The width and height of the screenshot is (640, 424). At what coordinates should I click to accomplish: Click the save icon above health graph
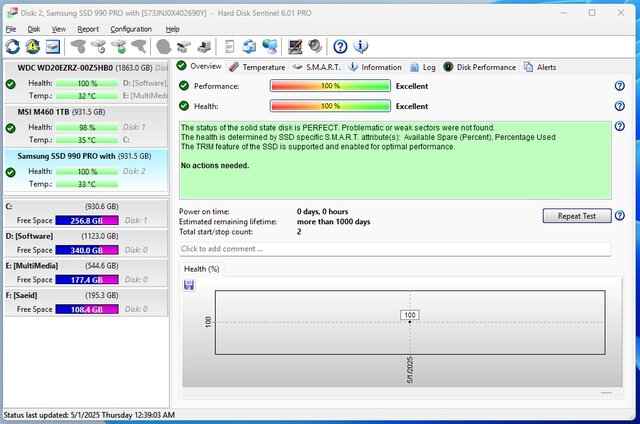pos(189,285)
